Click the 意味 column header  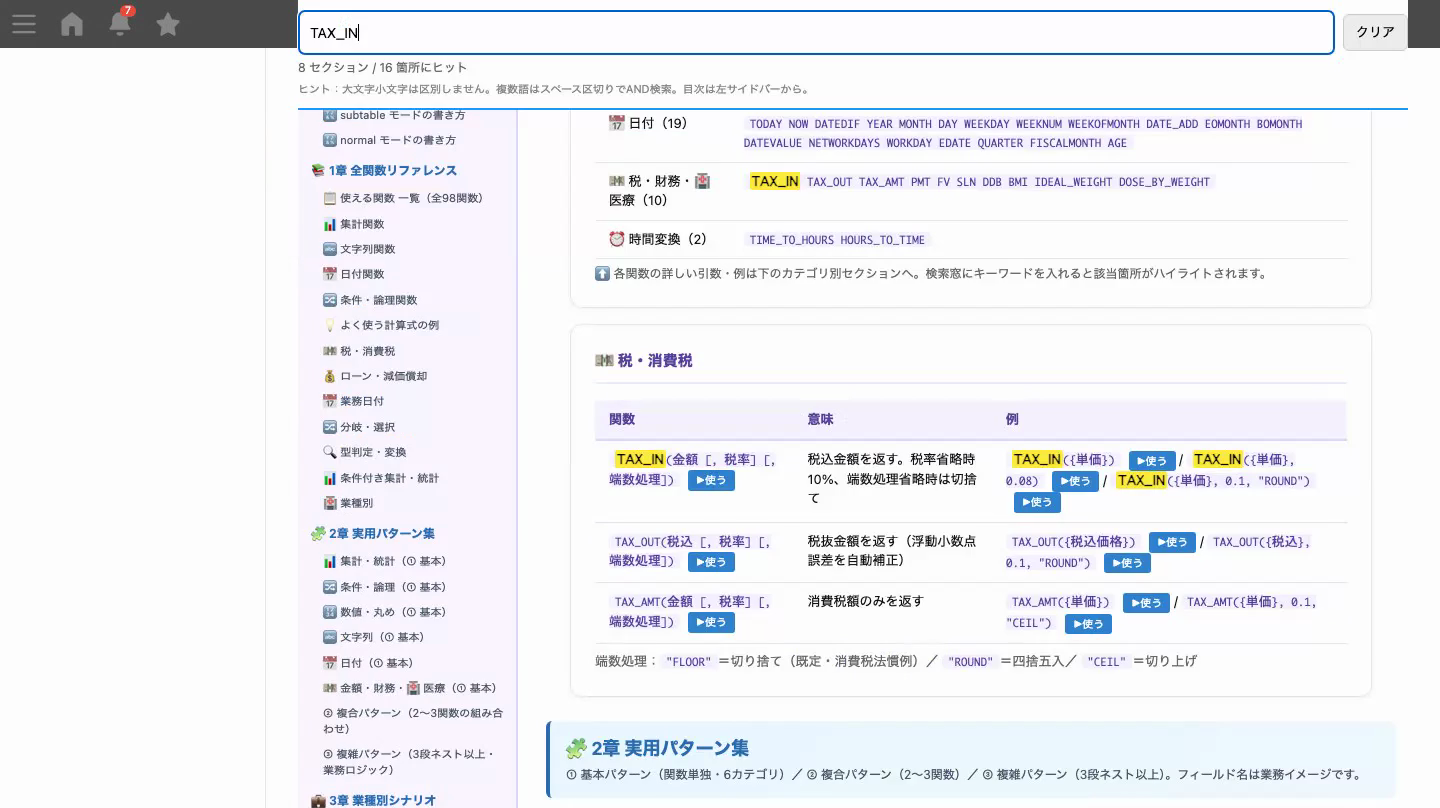(821, 419)
